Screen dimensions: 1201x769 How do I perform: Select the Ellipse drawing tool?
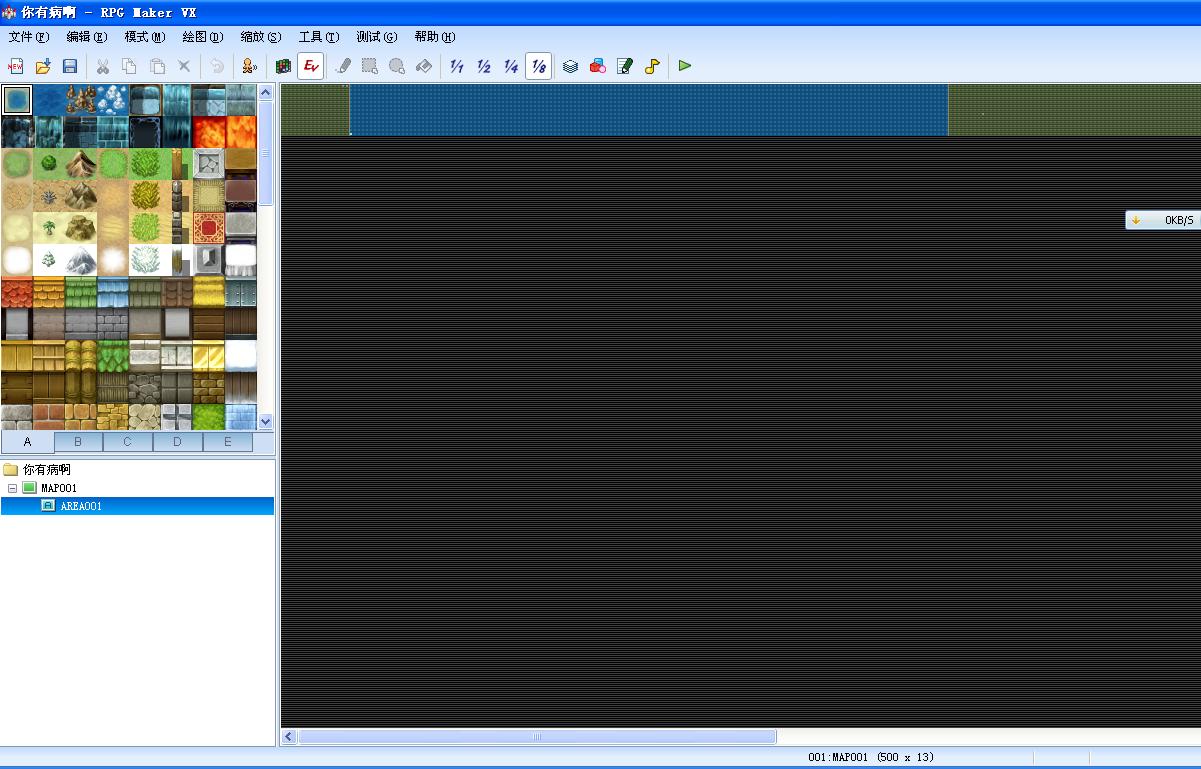(397, 66)
